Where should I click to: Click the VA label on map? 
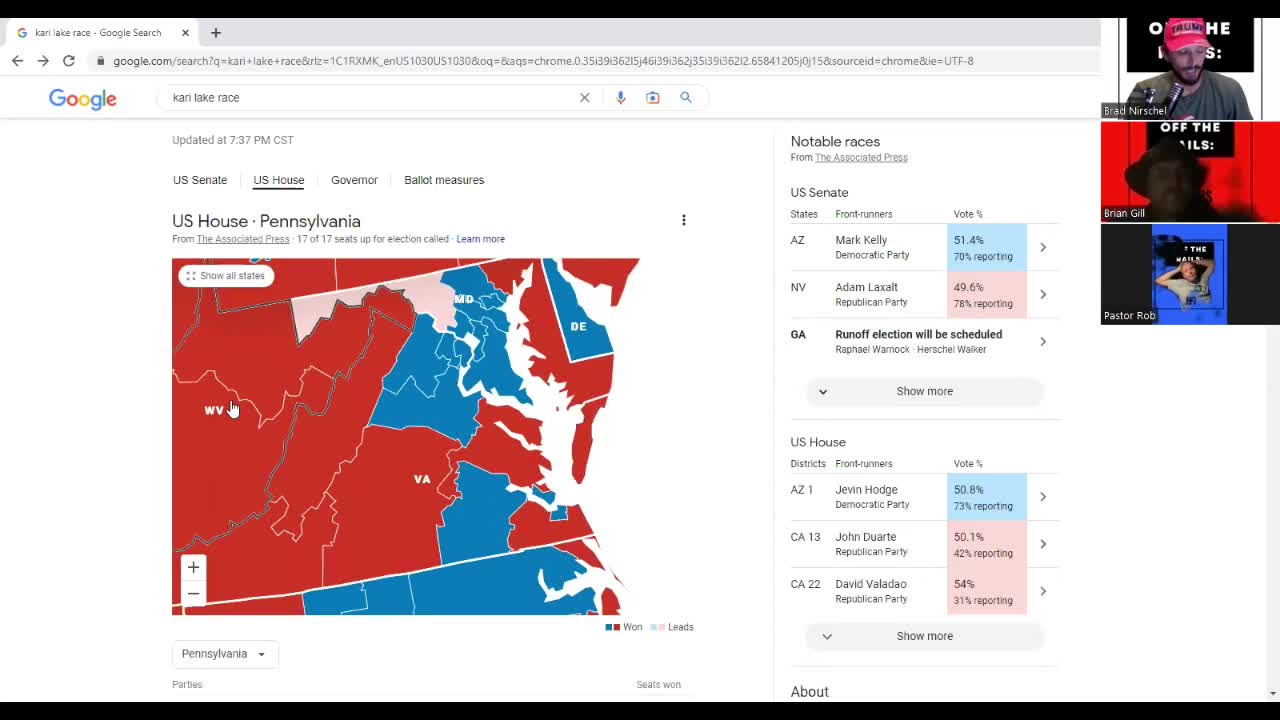[422, 479]
